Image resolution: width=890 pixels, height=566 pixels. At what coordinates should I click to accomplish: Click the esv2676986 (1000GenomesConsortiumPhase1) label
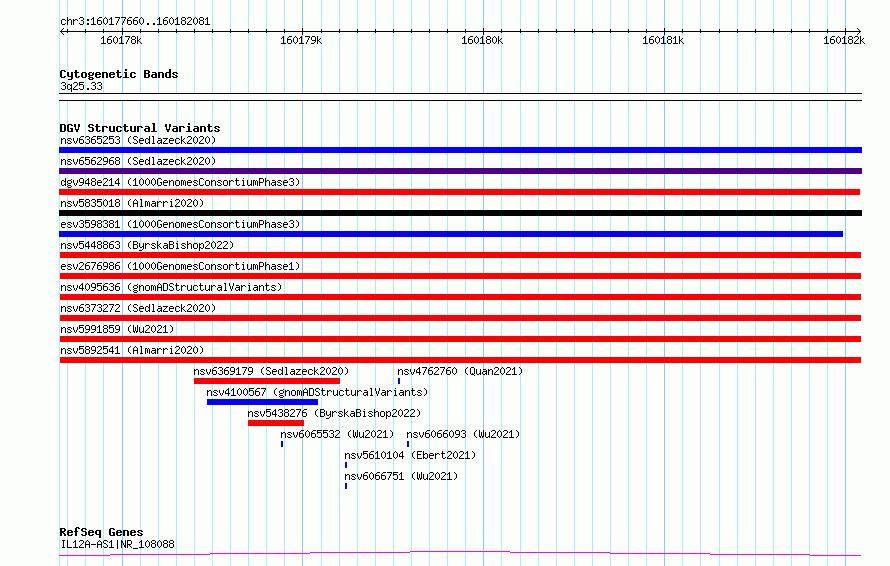click(180, 266)
